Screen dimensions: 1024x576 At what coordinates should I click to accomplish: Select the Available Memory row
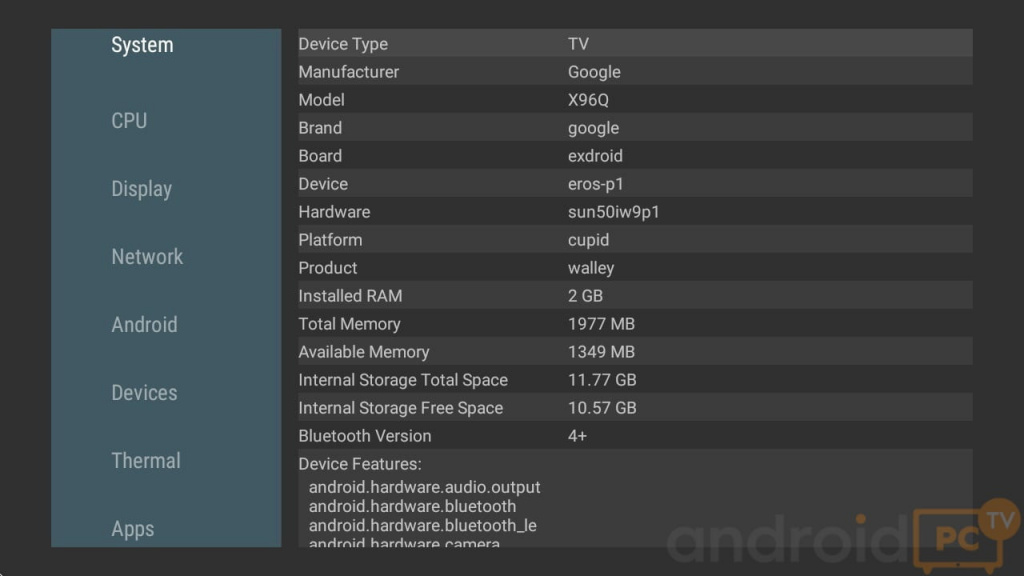(634, 352)
